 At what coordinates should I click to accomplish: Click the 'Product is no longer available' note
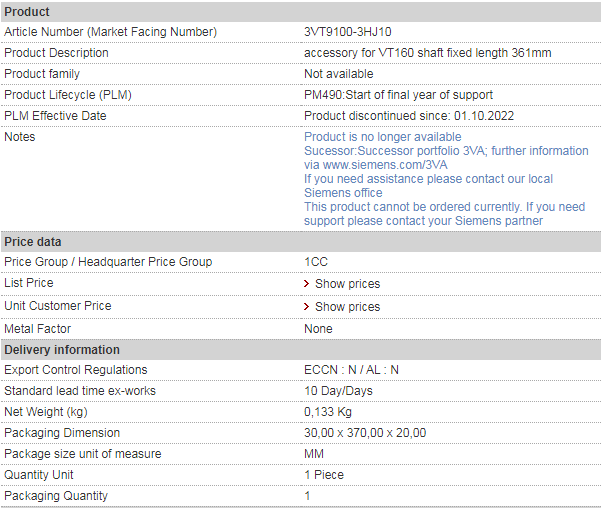tap(383, 137)
